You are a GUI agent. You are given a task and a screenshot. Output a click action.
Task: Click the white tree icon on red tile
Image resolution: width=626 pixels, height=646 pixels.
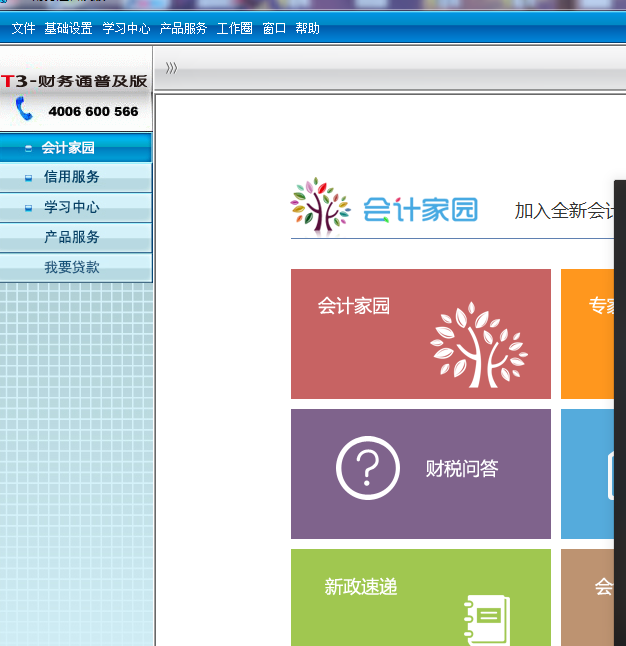pyautogui.click(x=479, y=345)
